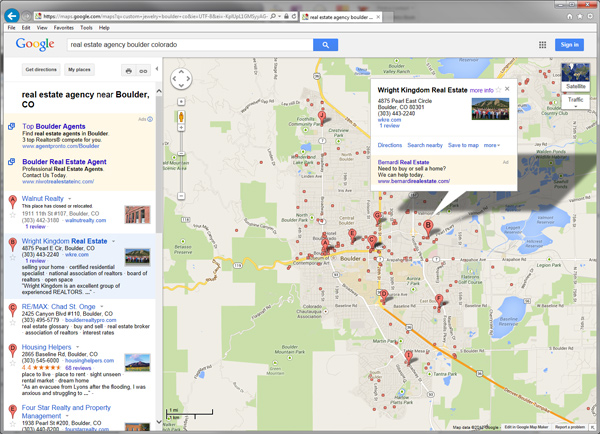Click the Sign in button
Viewport: 600px width, 434px height.
pyautogui.click(x=569, y=45)
